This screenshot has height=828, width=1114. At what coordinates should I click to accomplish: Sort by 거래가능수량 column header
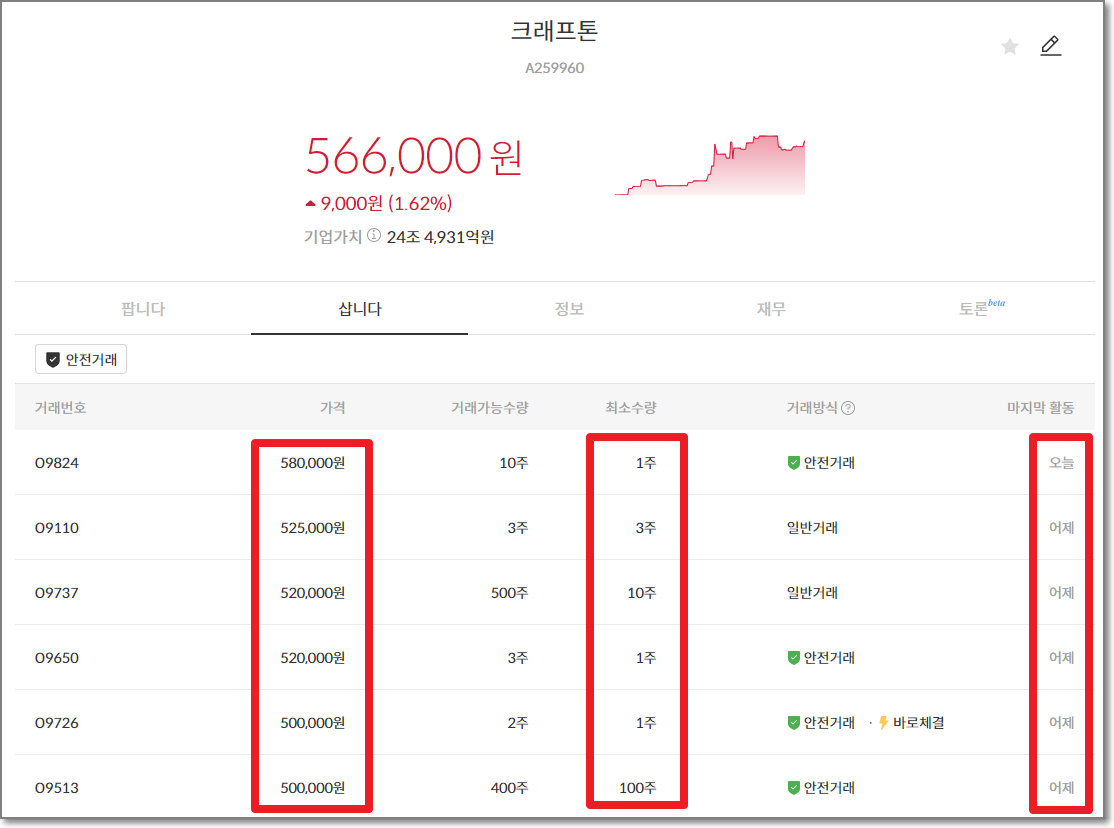point(490,407)
